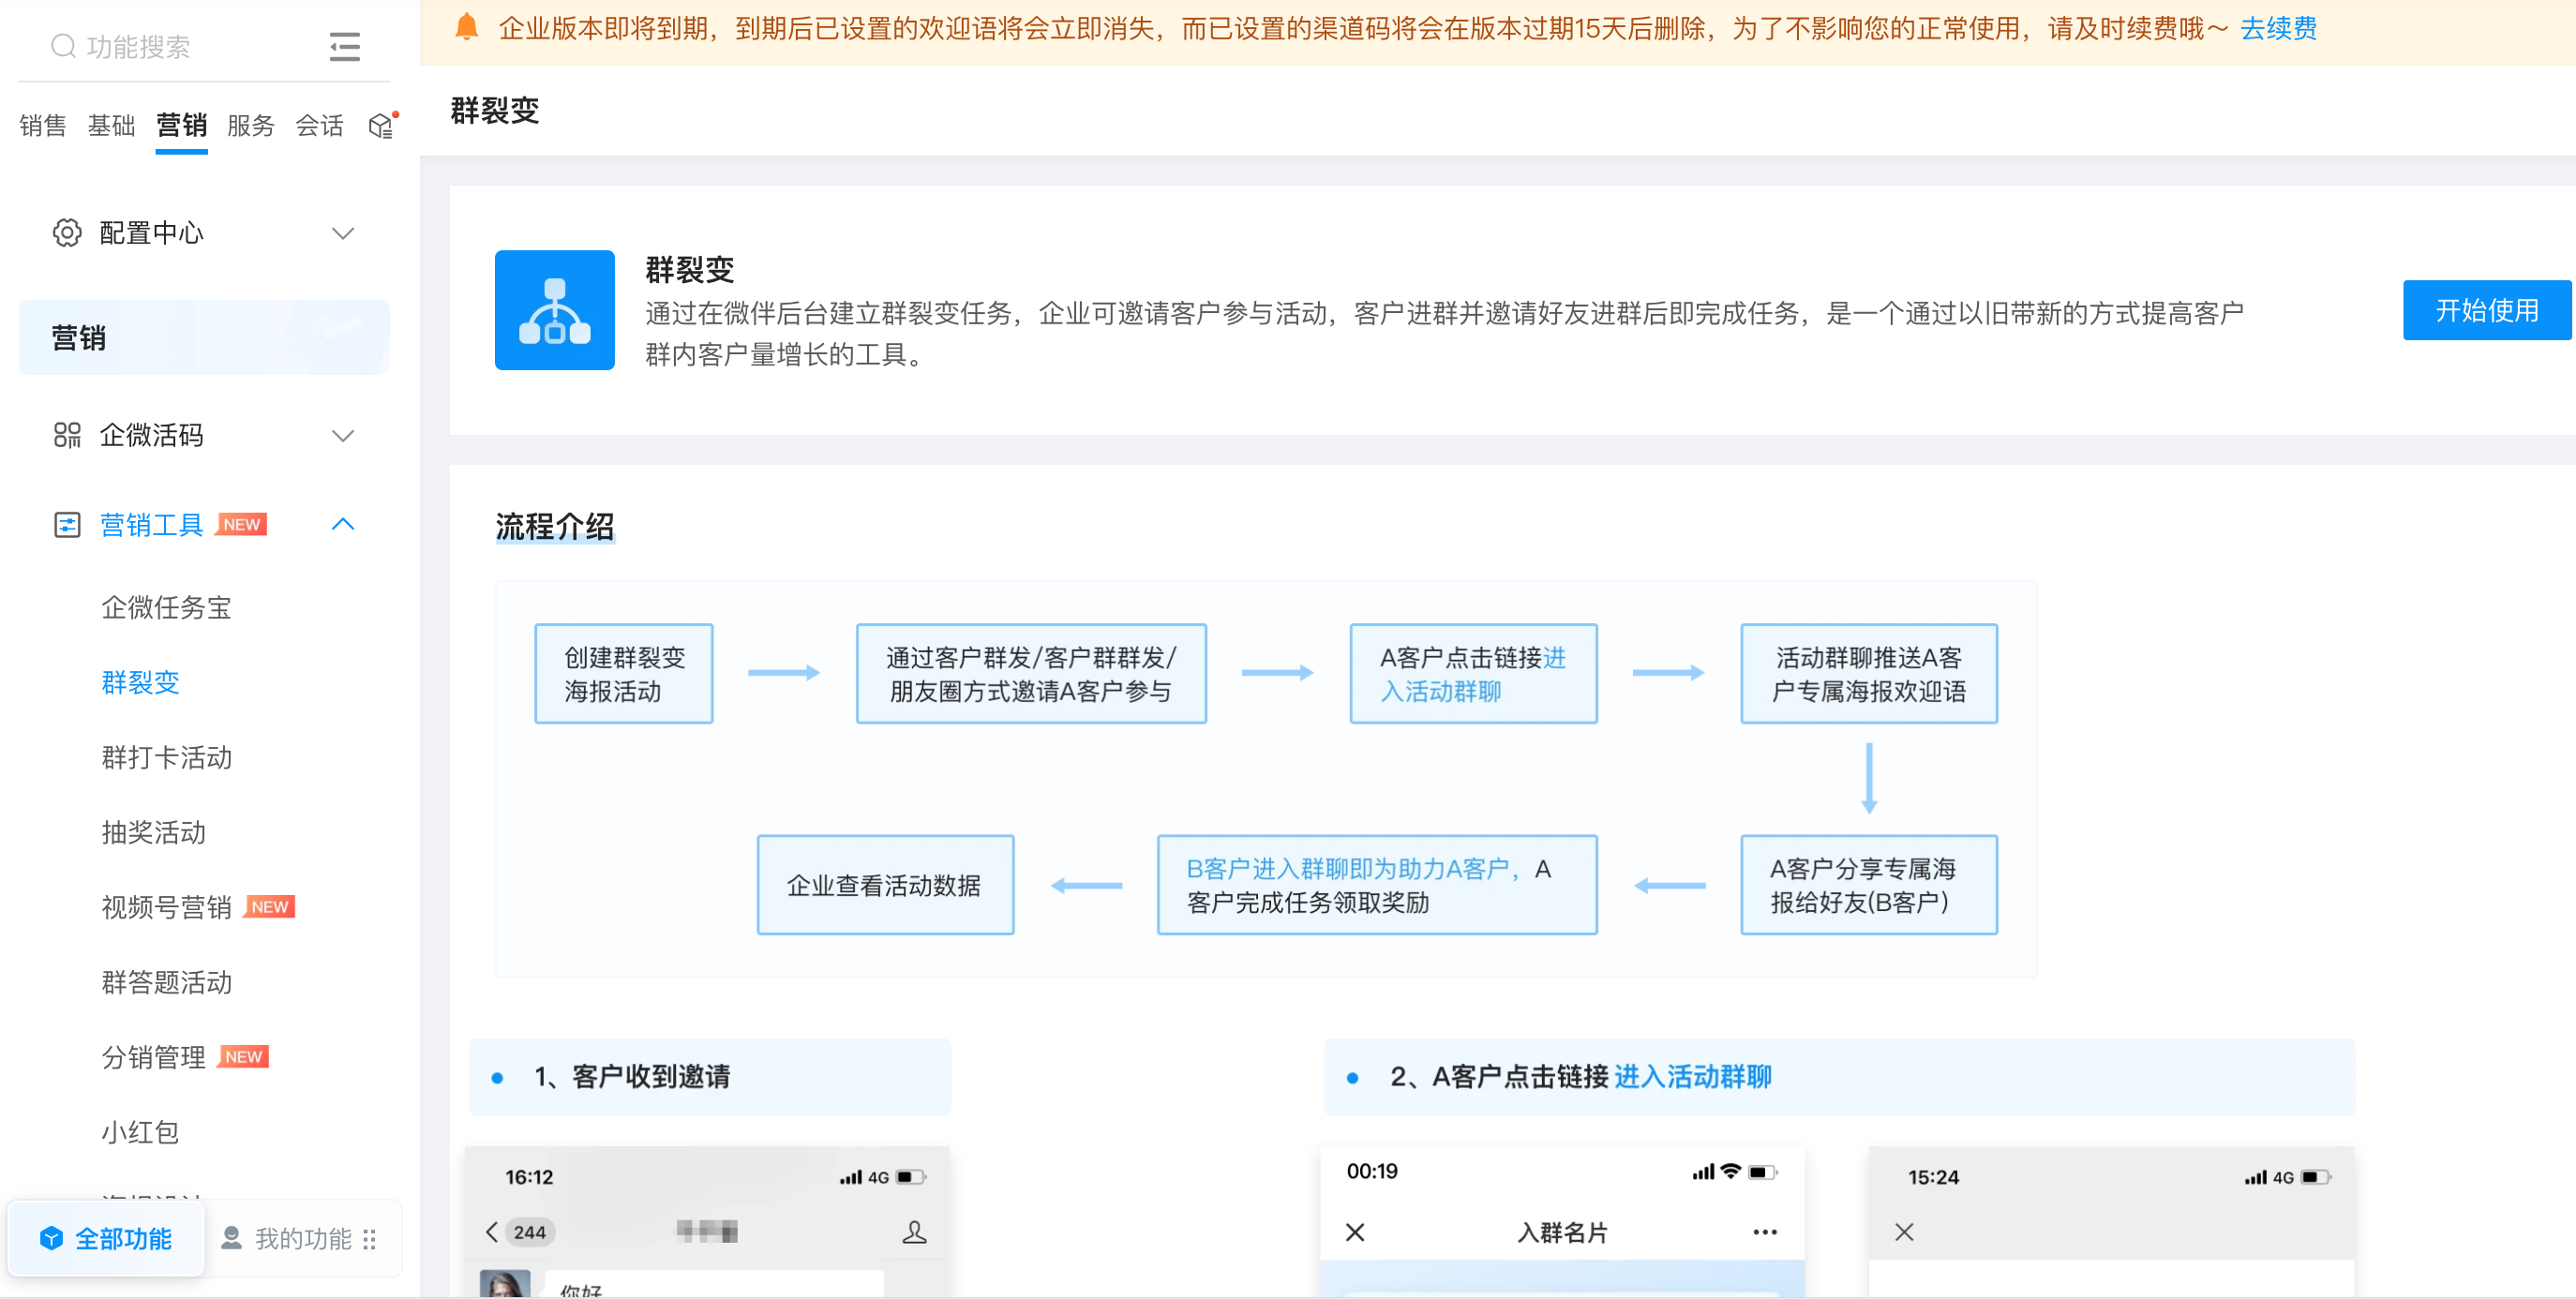Screen dimensions: 2576x1299
Task: Click the 通过客户群发 invitation flow box
Action: [x=1031, y=673]
